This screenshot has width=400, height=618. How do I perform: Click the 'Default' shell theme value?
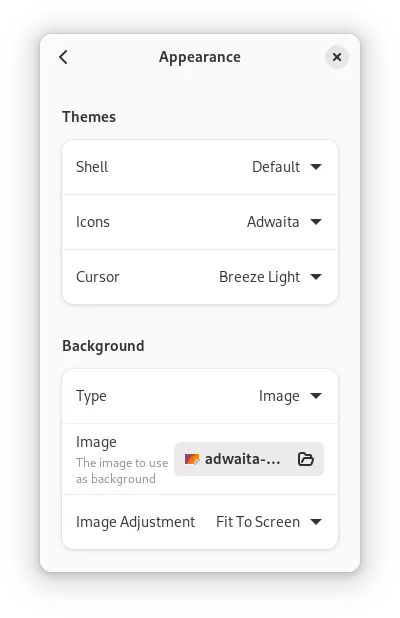(x=276, y=167)
